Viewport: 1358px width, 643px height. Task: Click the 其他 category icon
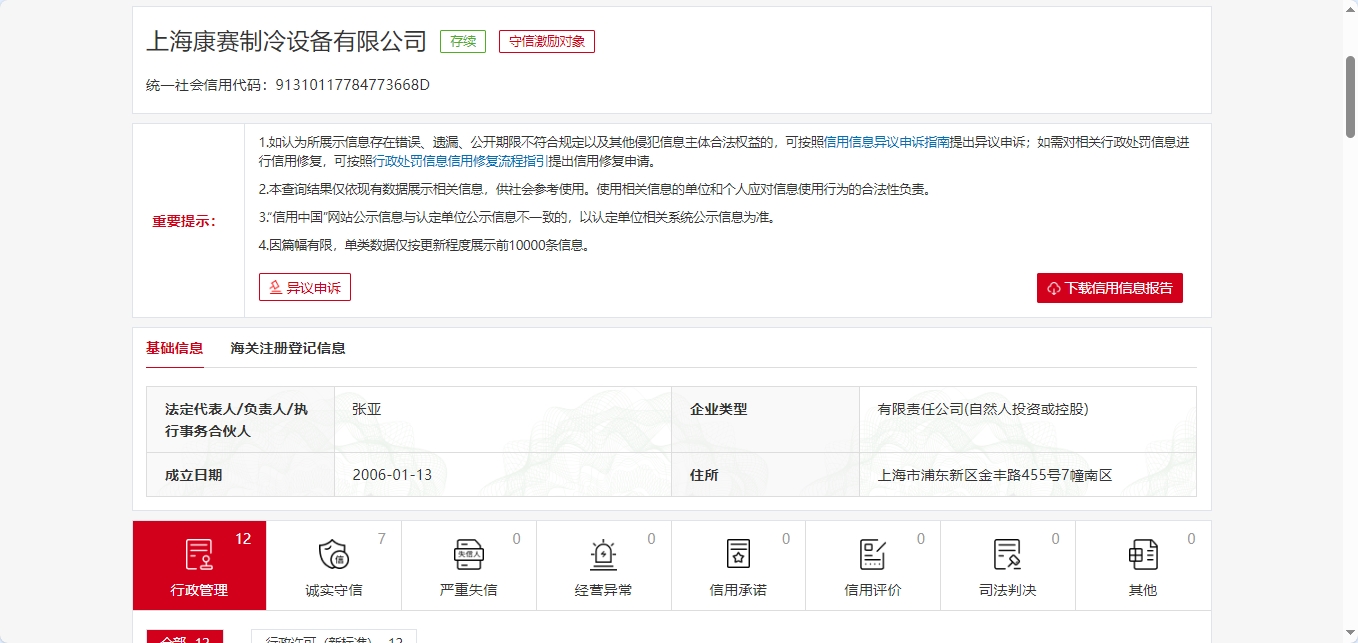[1142, 554]
